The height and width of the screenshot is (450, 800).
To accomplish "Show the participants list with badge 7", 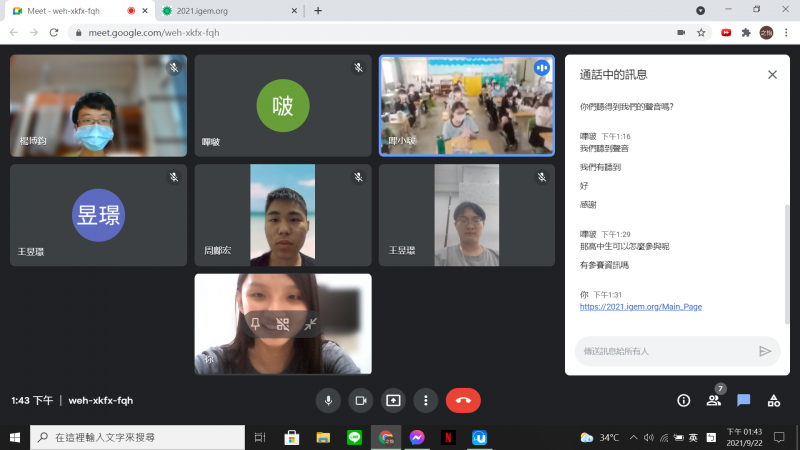I will (x=714, y=400).
